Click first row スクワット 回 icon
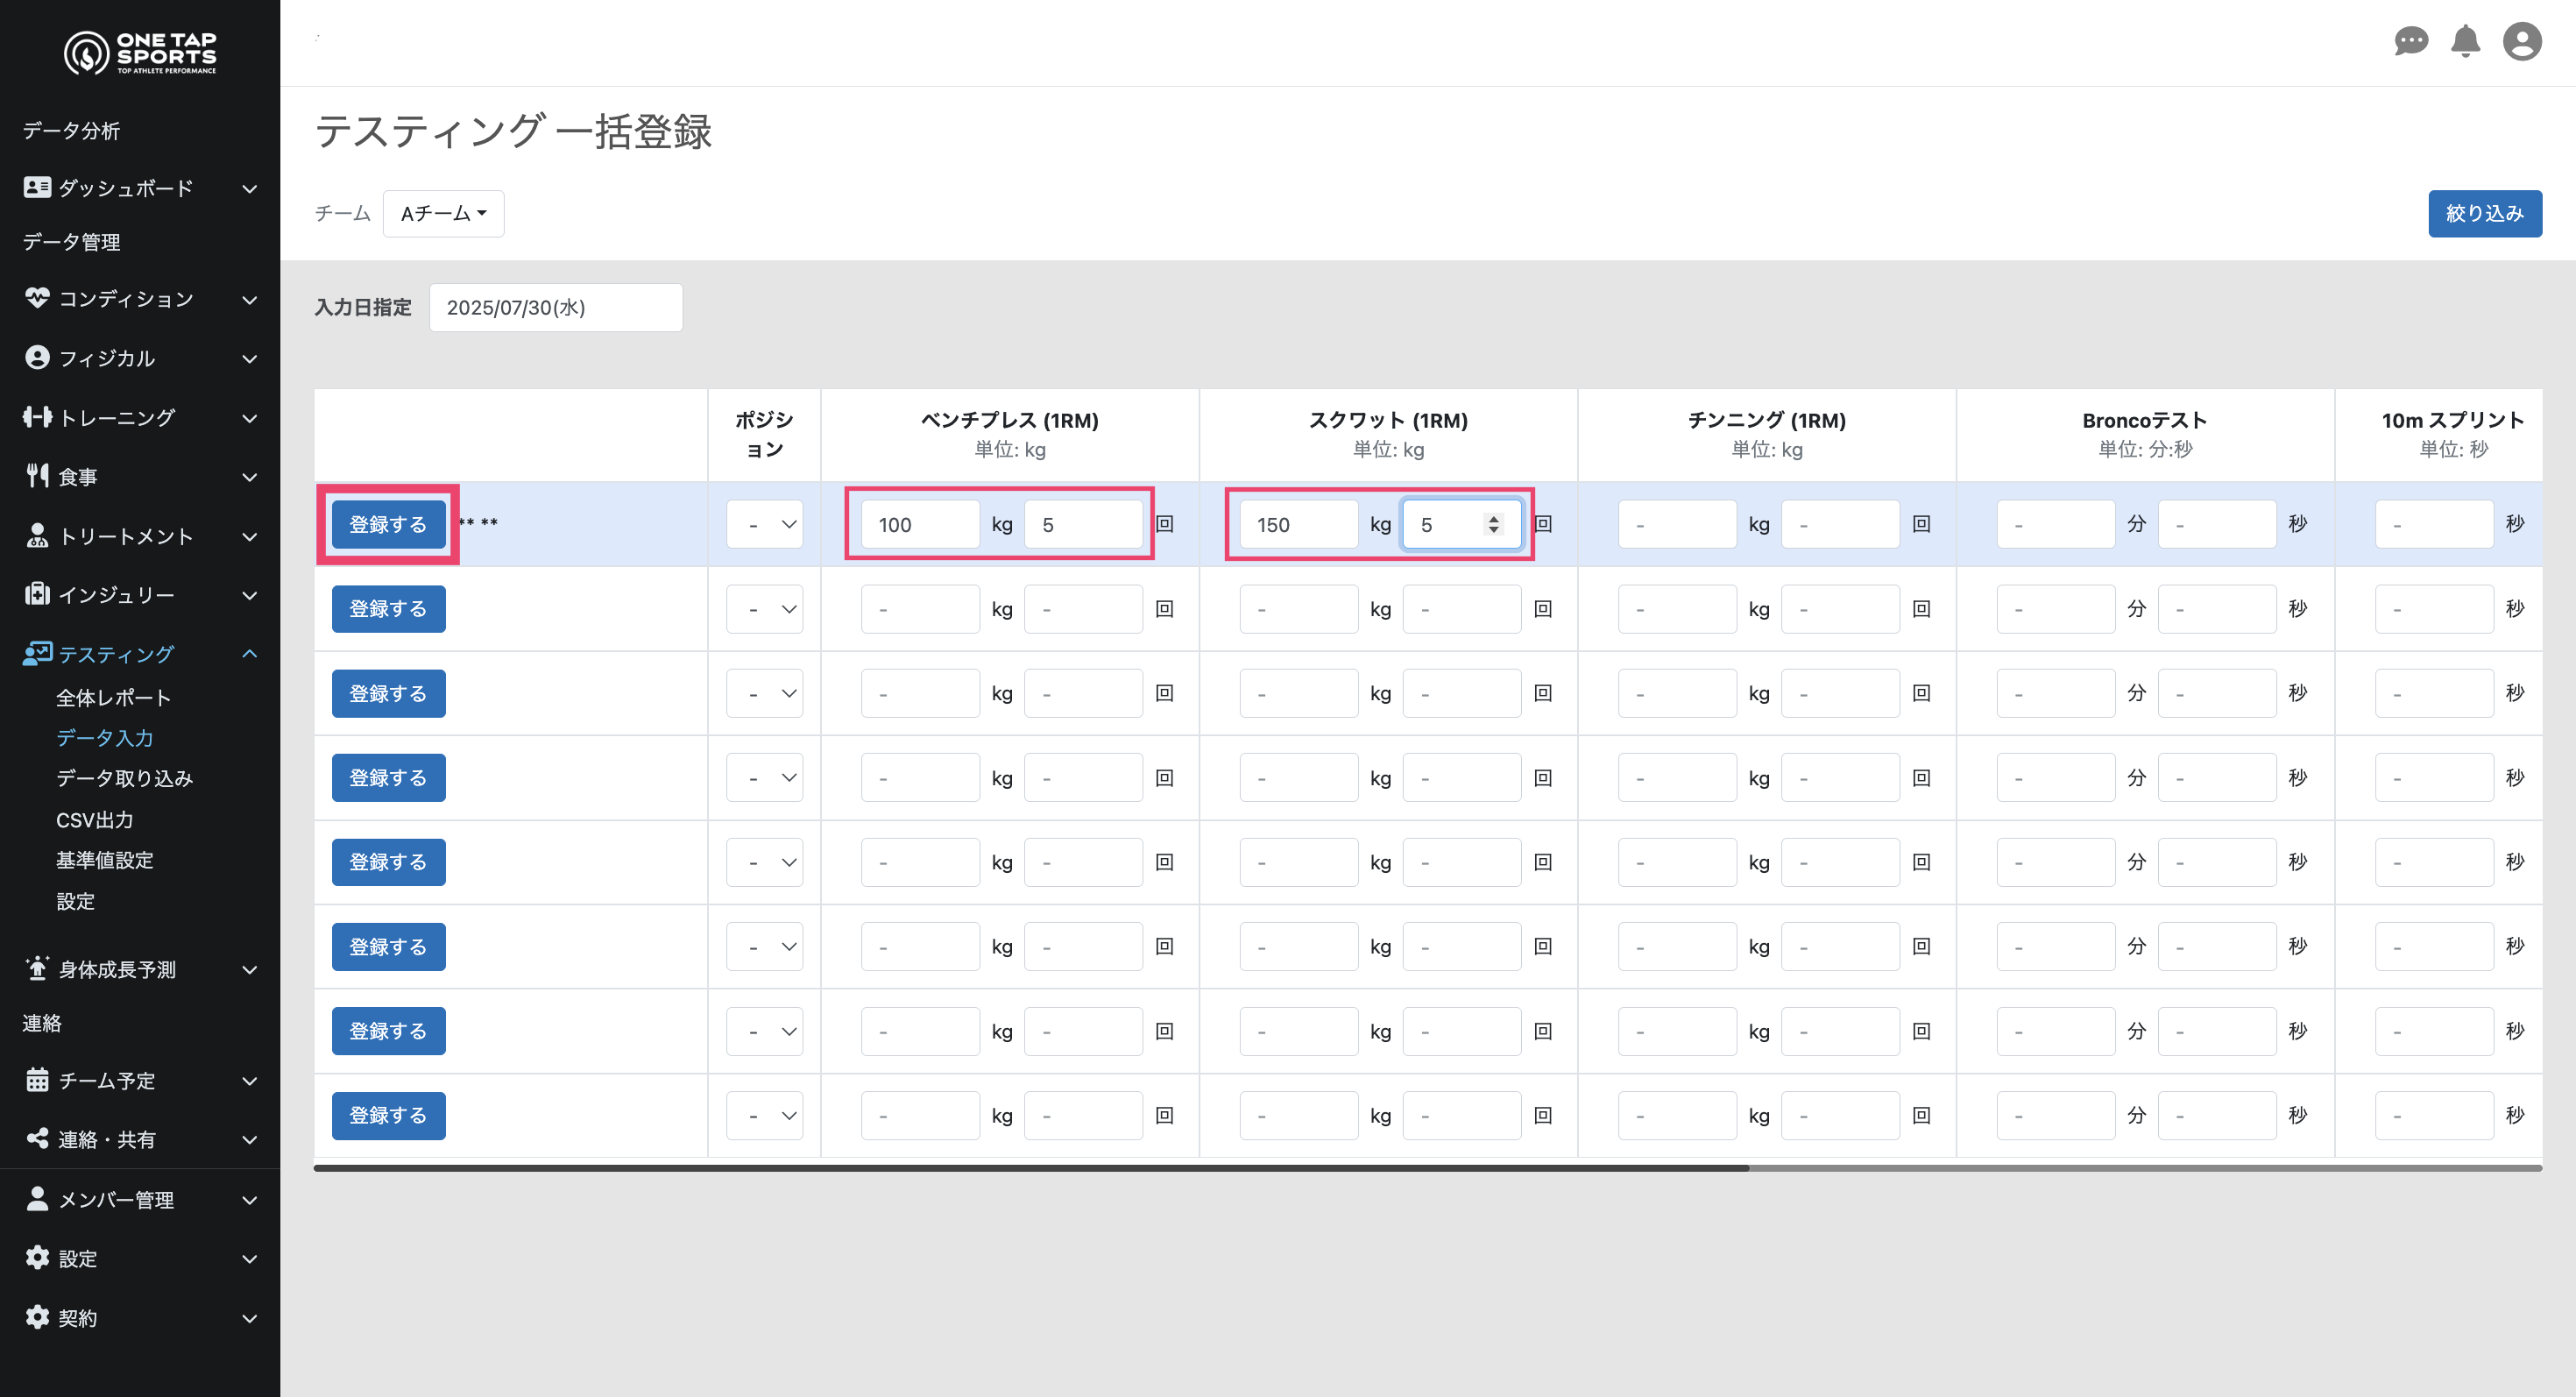The width and height of the screenshot is (2576, 1397). click(1543, 524)
